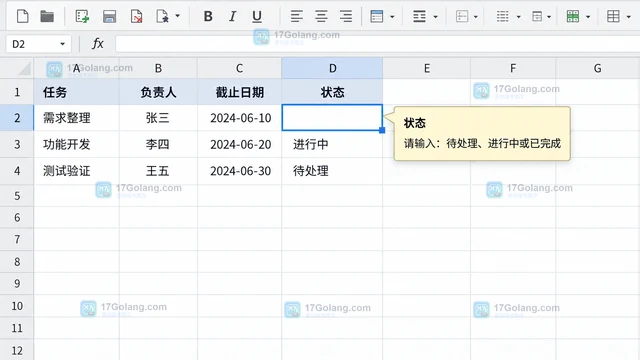Align cell text to the right
640x360 pixels.
346,16
